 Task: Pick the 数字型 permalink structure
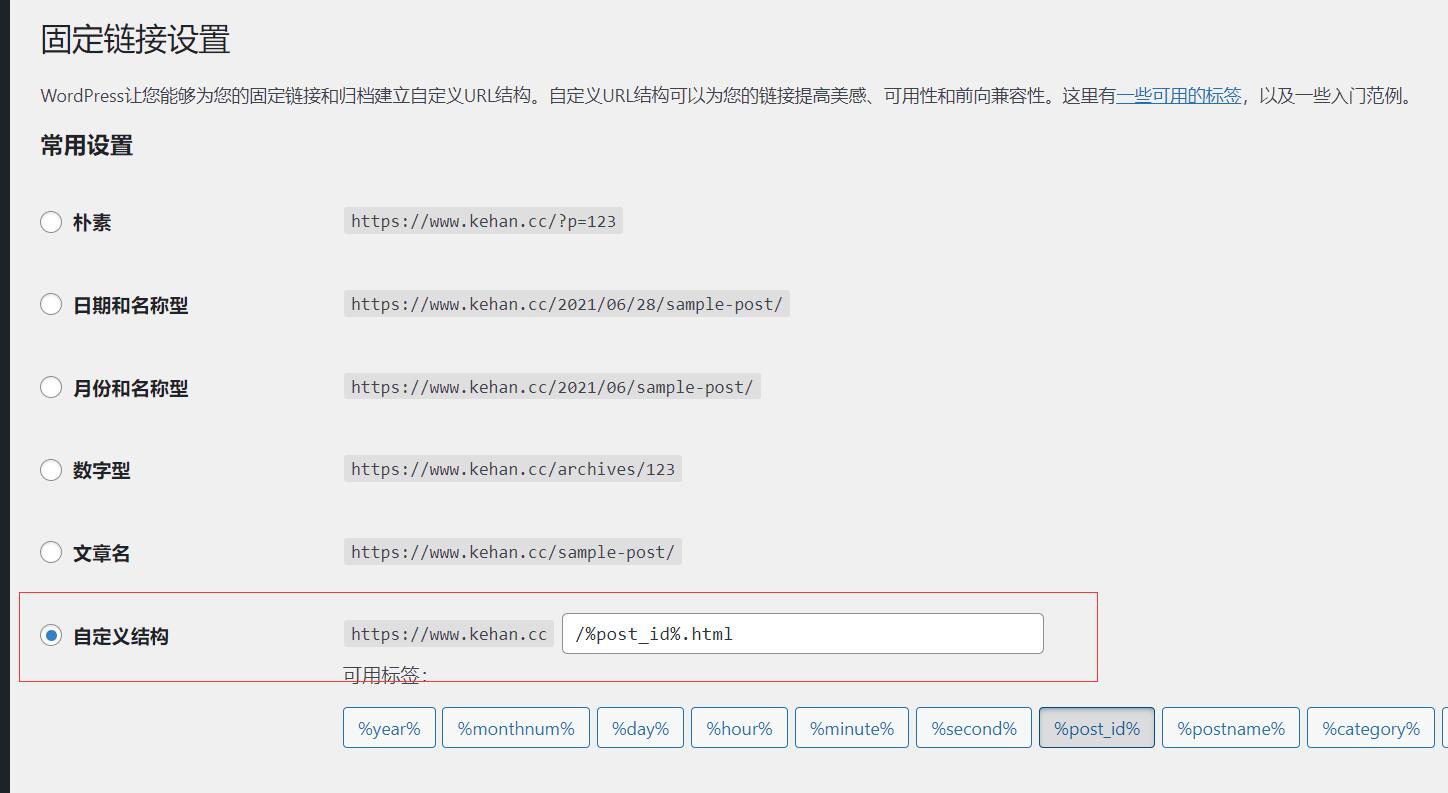51,470
